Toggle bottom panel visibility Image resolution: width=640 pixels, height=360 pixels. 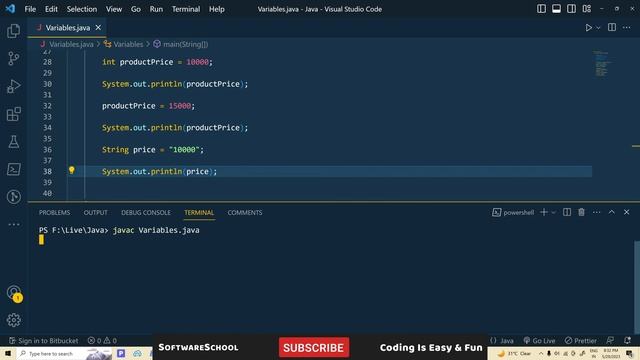[556, 9]
